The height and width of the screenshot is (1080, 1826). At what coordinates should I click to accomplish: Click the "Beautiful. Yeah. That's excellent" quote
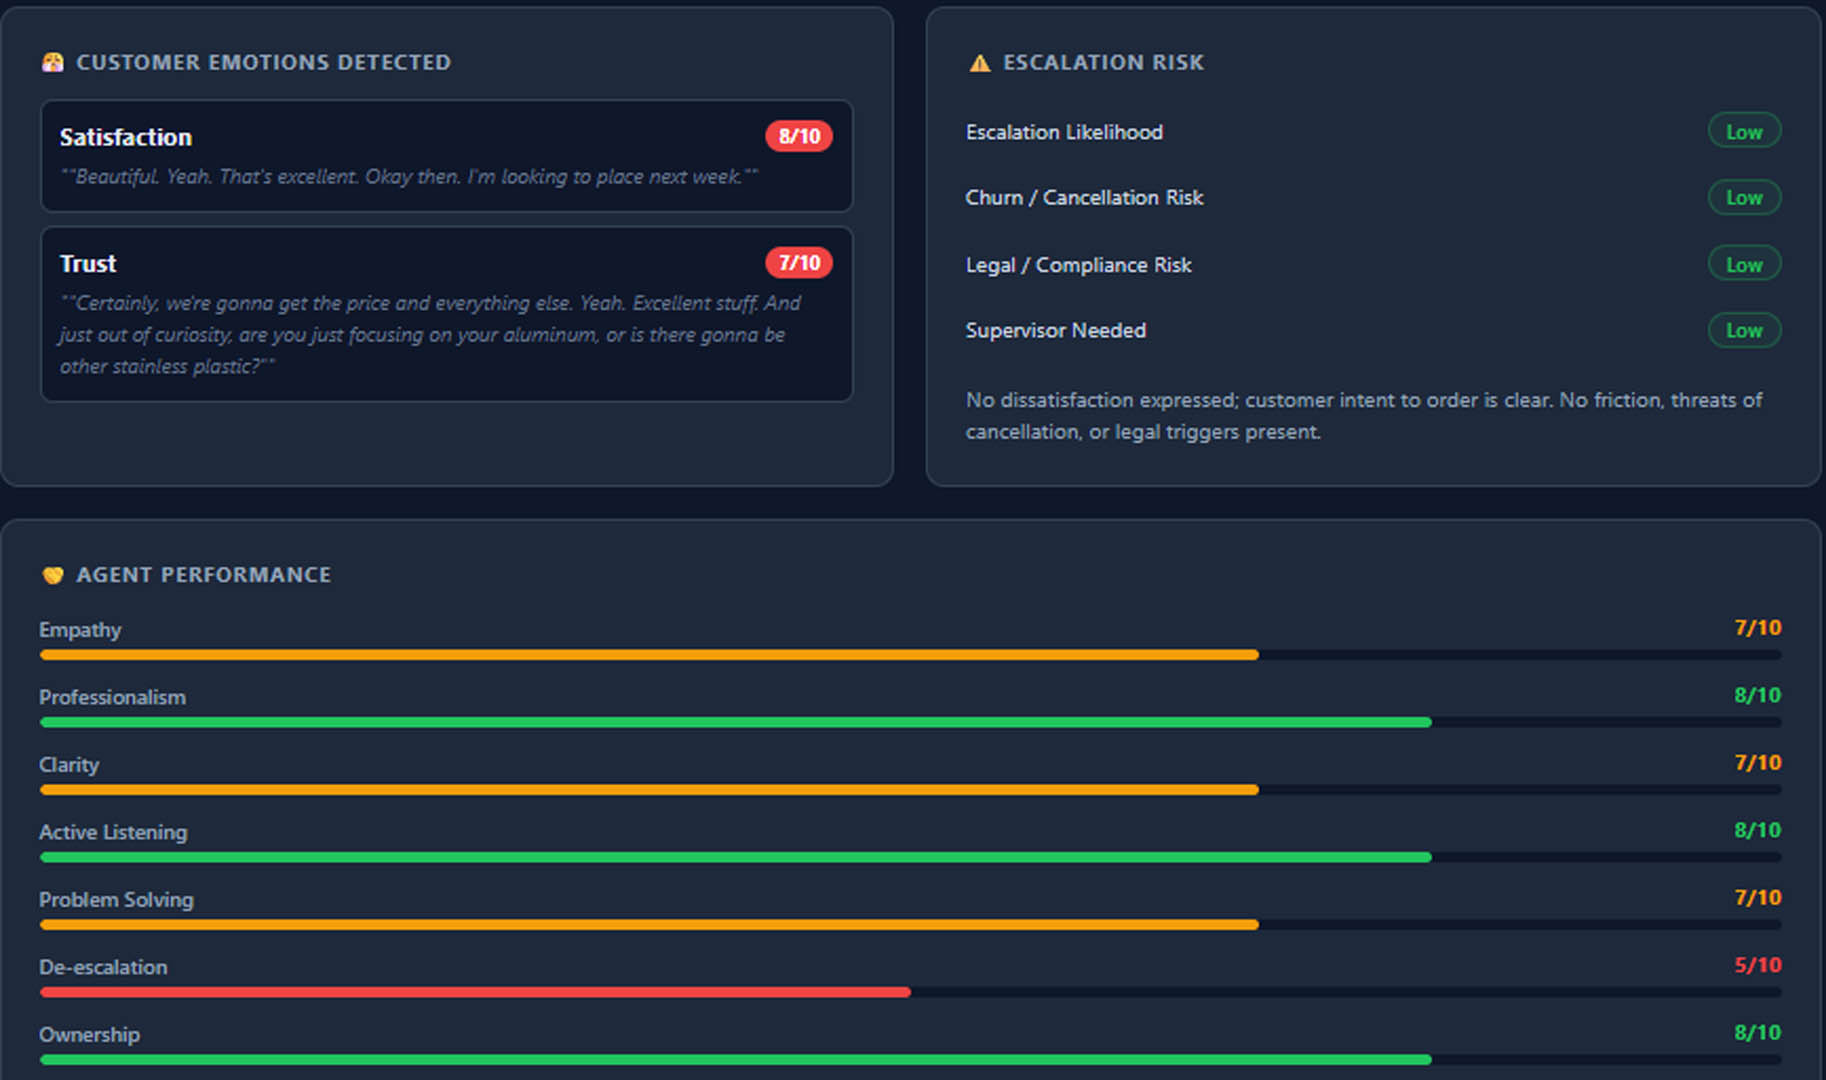click(x=409, y=177)
